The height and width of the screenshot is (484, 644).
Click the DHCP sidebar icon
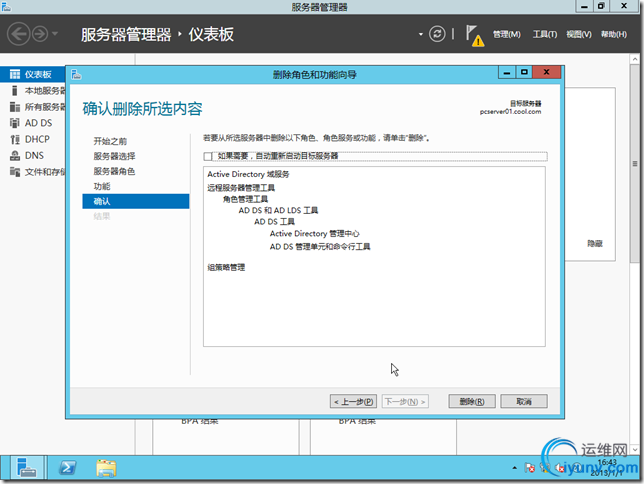[15, 139]
